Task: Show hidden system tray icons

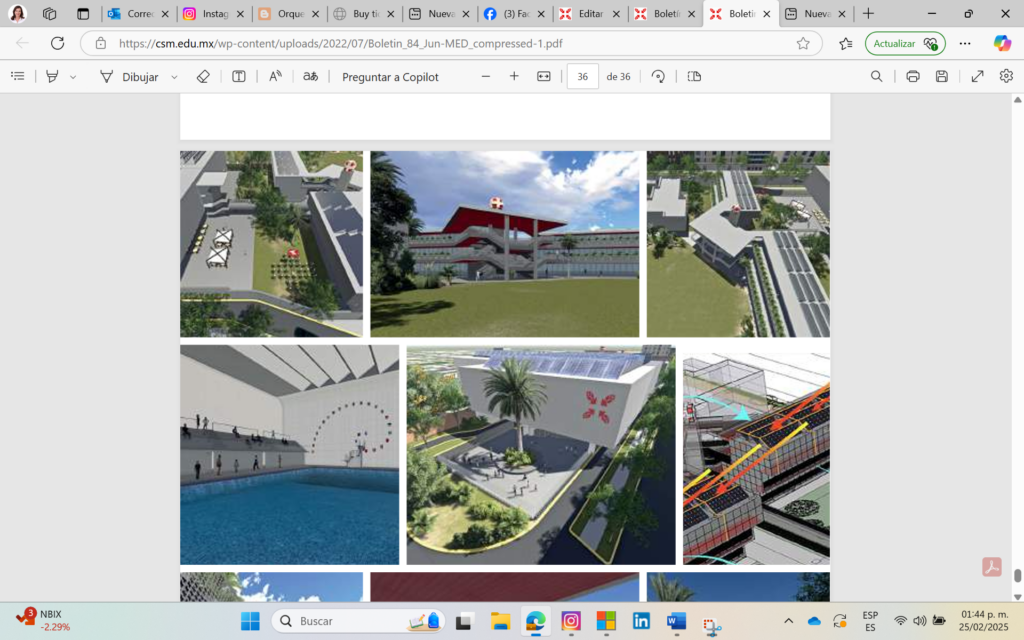Action: pyautogui.click(x=788, y=621)
